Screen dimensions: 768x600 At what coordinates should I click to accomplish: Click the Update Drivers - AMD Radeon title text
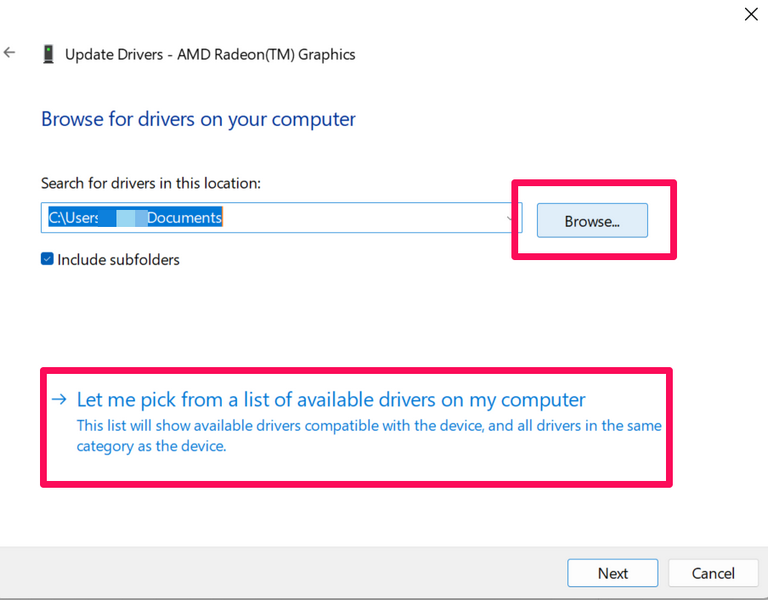[x=210, y=54]
